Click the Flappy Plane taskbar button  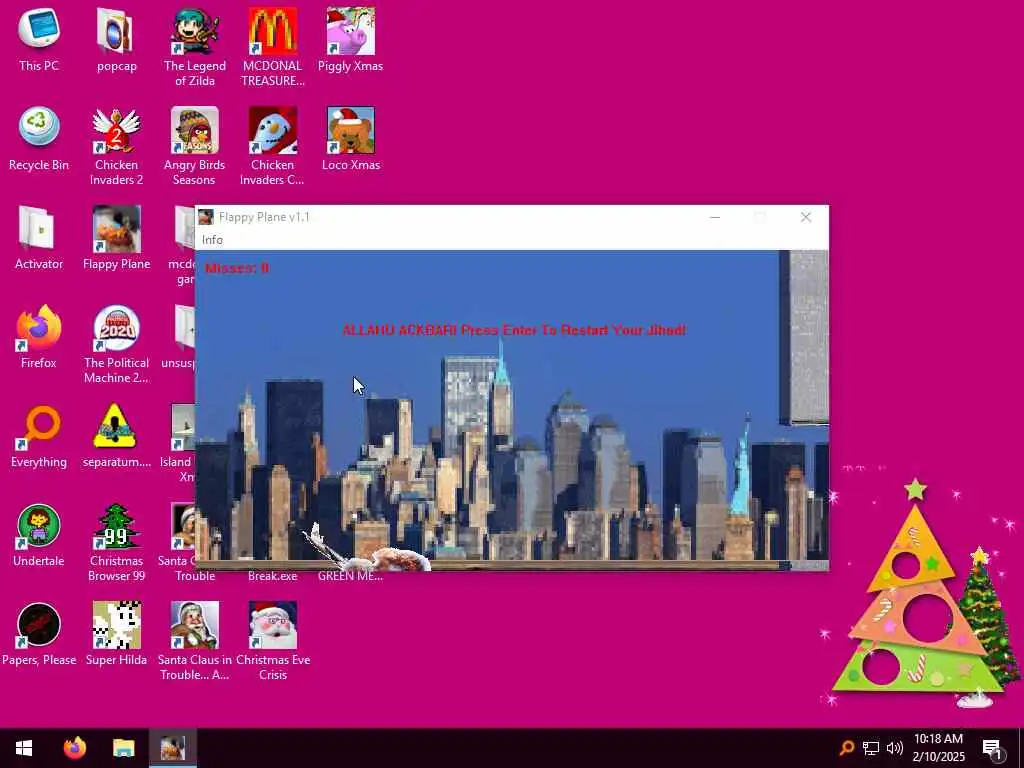pyautogui.click(x=173, y=748)
